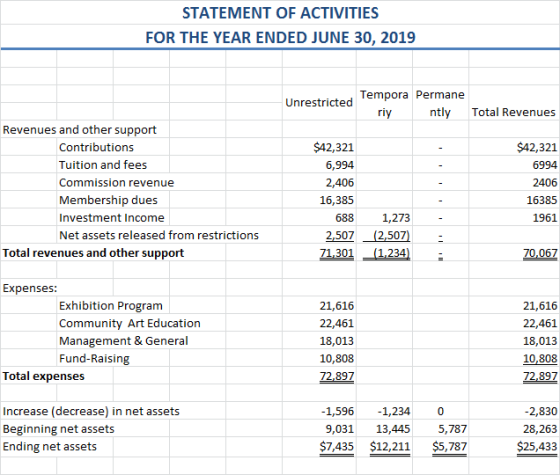Select Total Revenues value 16385
Screen dimensions: 560x475
tap(542, 200)
